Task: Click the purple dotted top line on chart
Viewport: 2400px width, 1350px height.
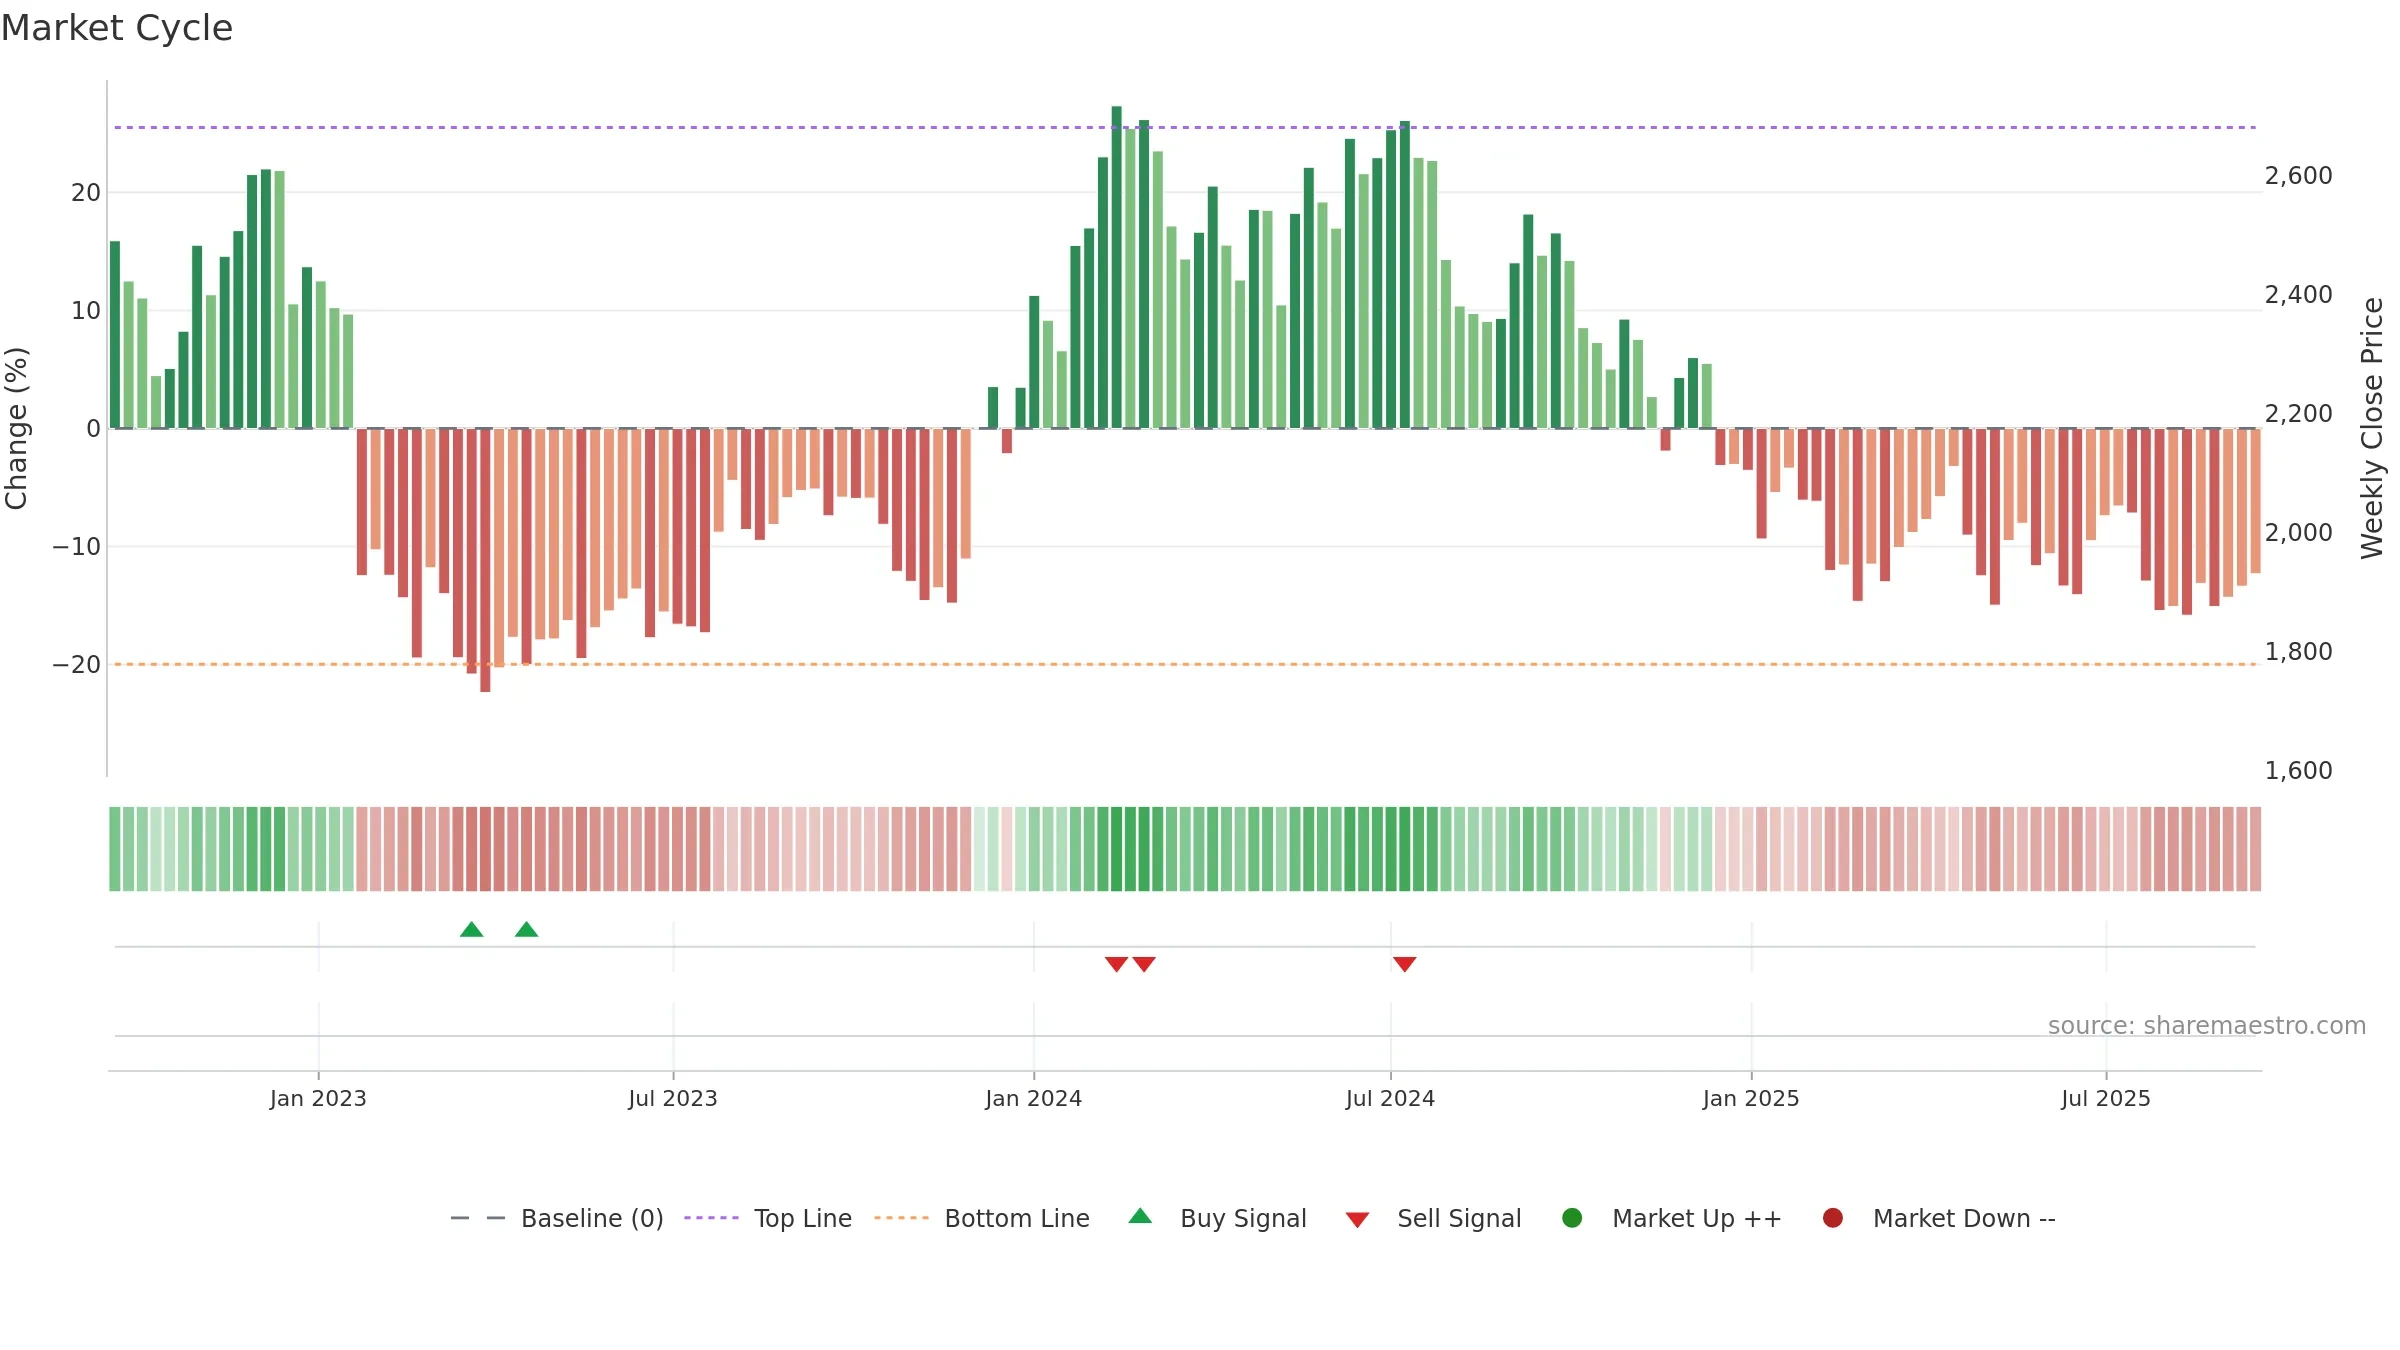Action: click(x=1185, y=127)
